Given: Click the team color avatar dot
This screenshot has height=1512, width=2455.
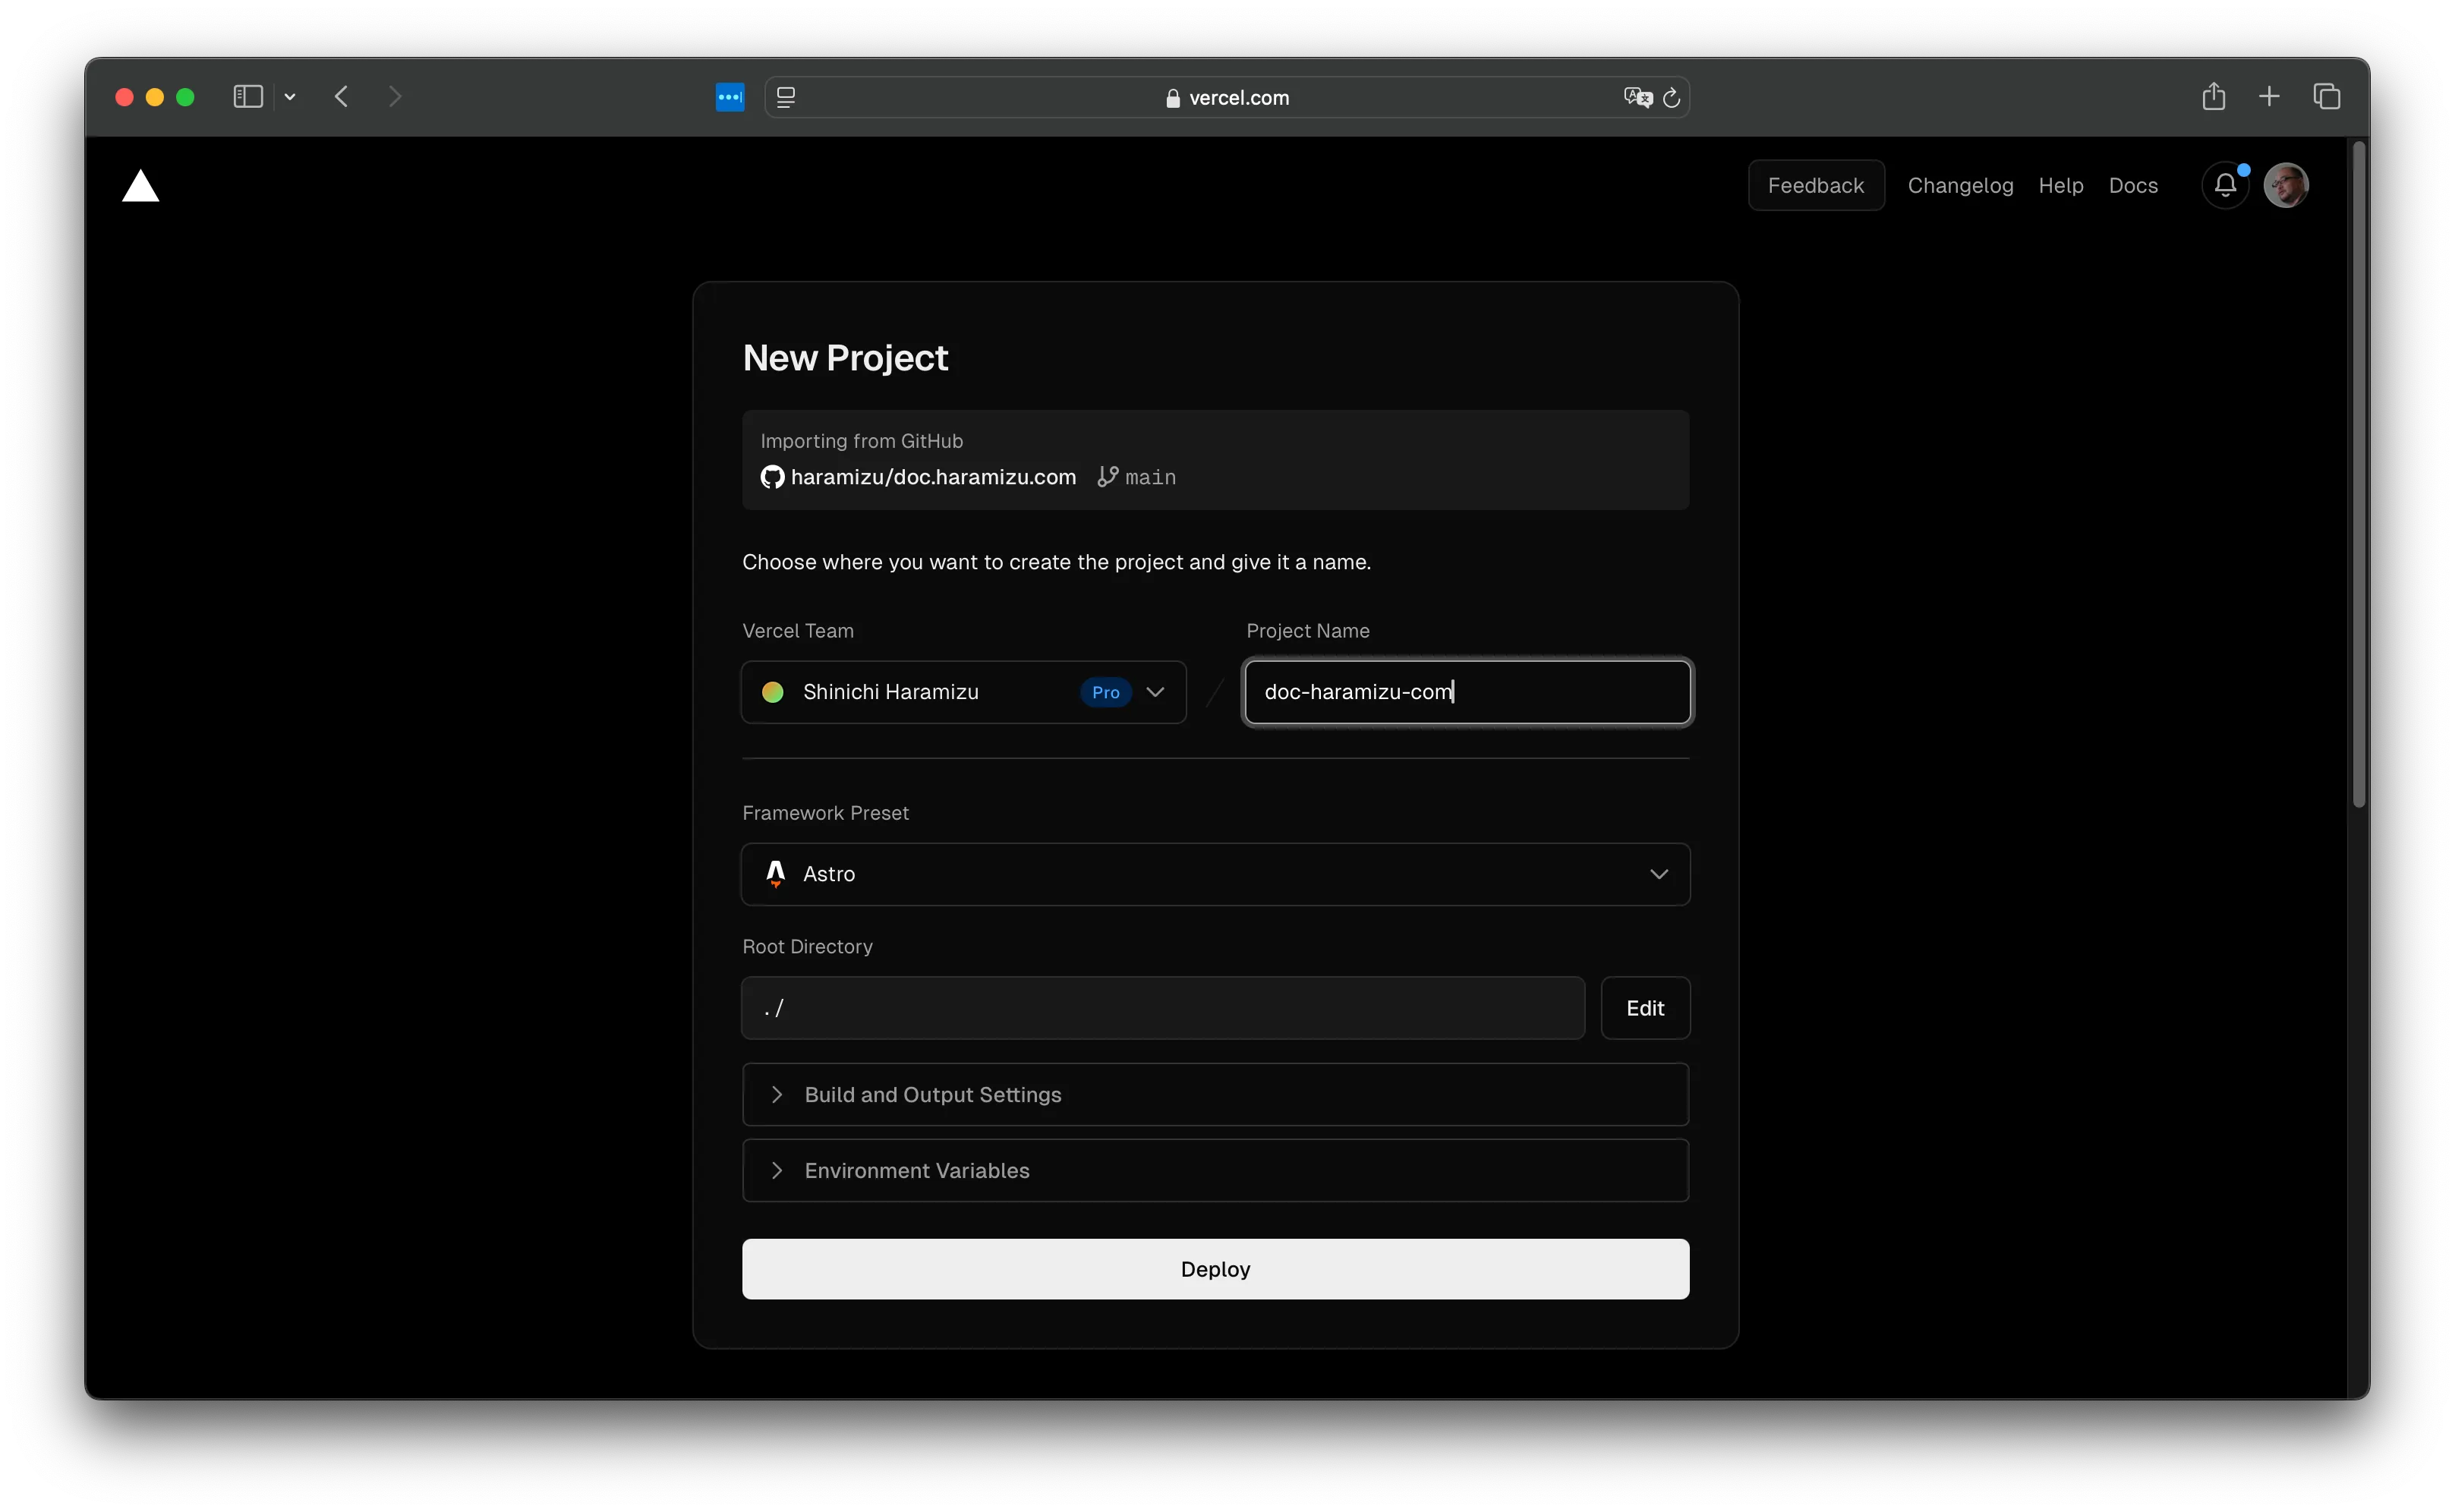Looking at the screenshot, I should [772, 692].
